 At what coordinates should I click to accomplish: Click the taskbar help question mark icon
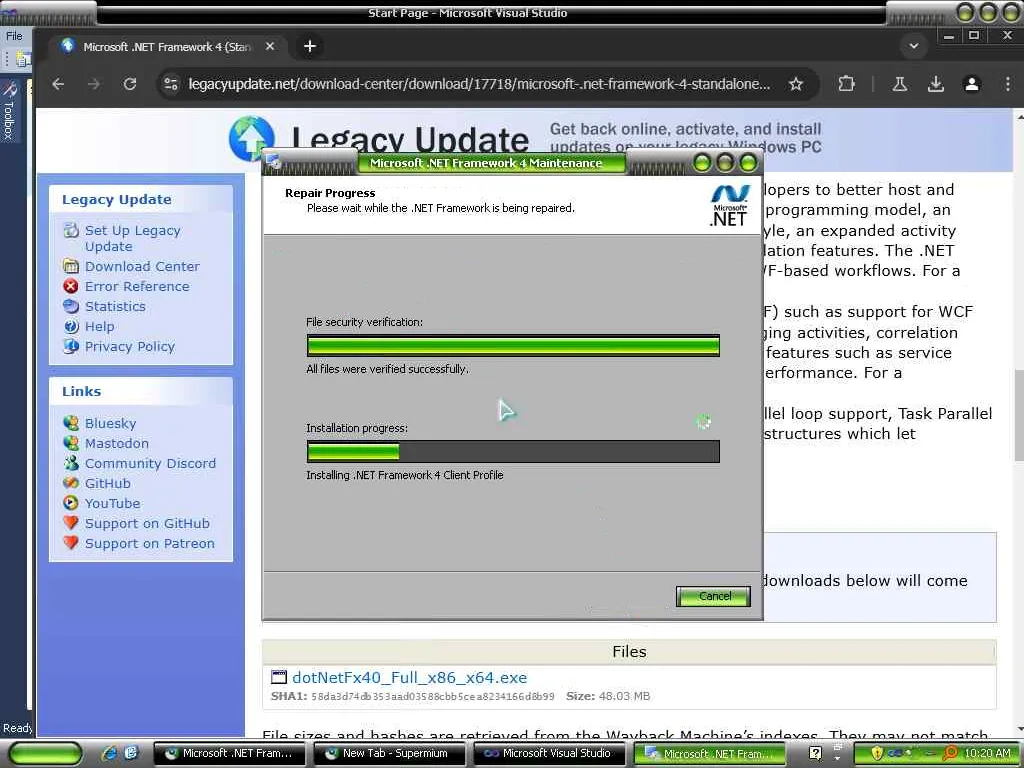[816, 754]
